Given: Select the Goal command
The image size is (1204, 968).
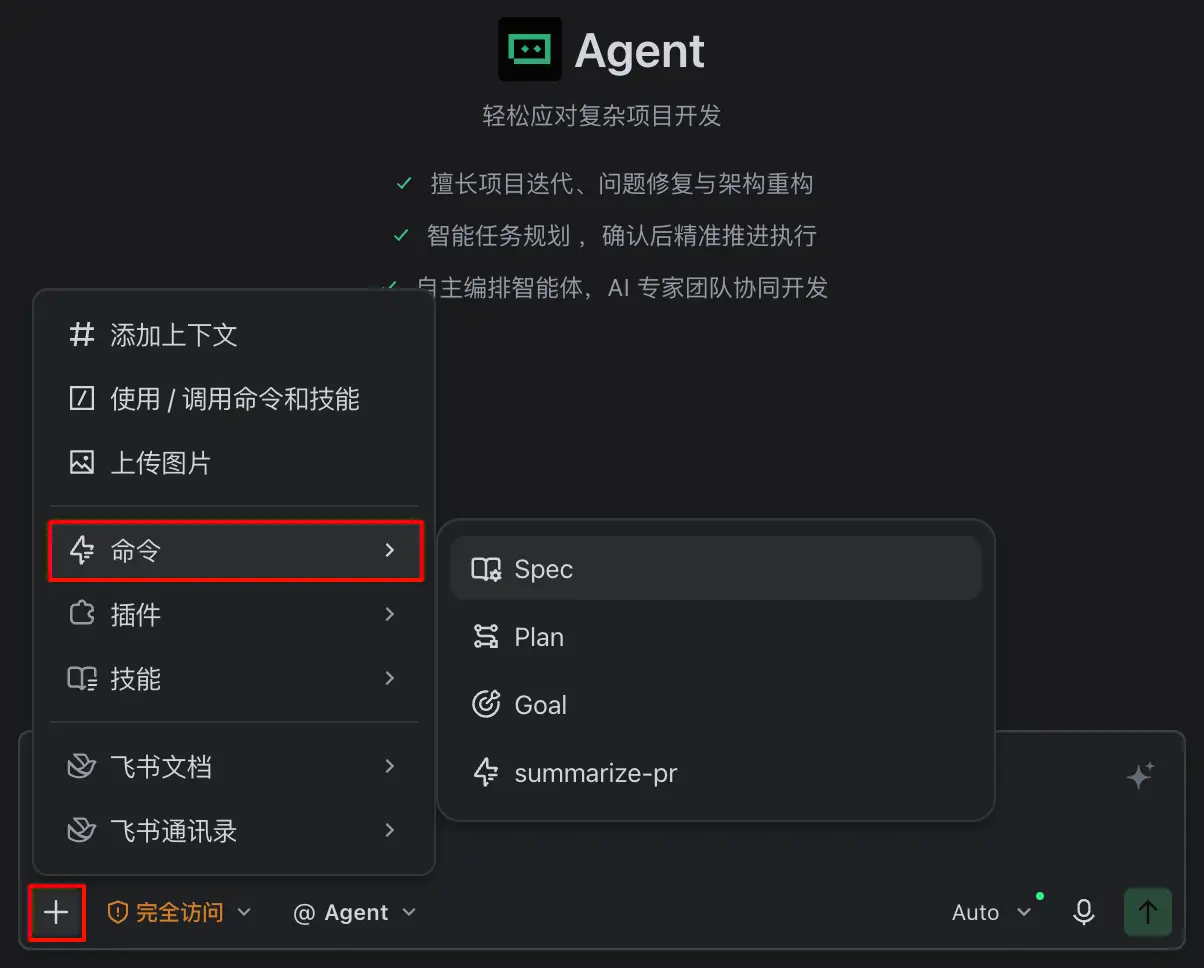Looking at the screenshot, I should click(716, 705).
